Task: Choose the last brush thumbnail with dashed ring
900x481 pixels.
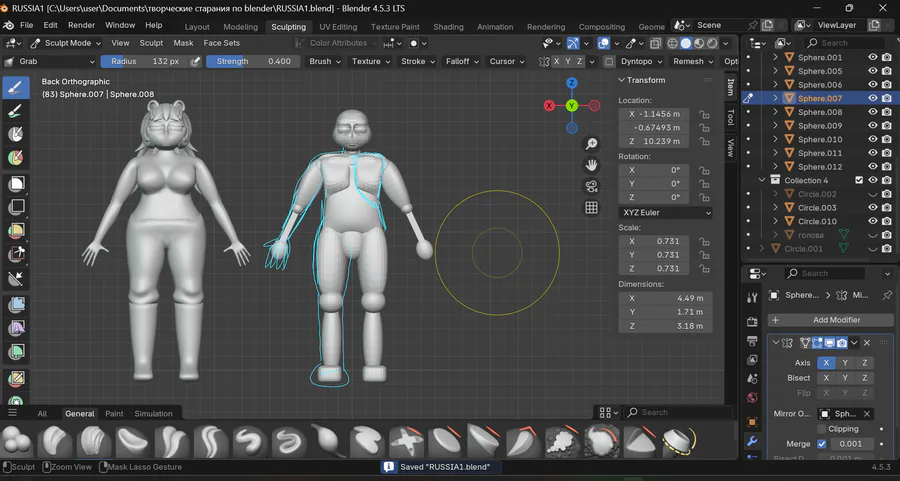Action: pos(679,441)
